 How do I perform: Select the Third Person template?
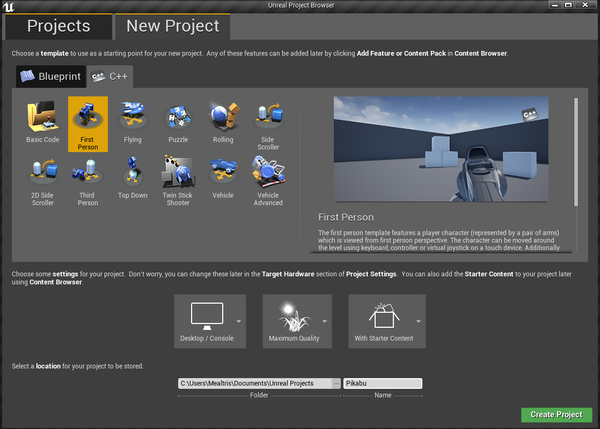click(x=88, y=180)
